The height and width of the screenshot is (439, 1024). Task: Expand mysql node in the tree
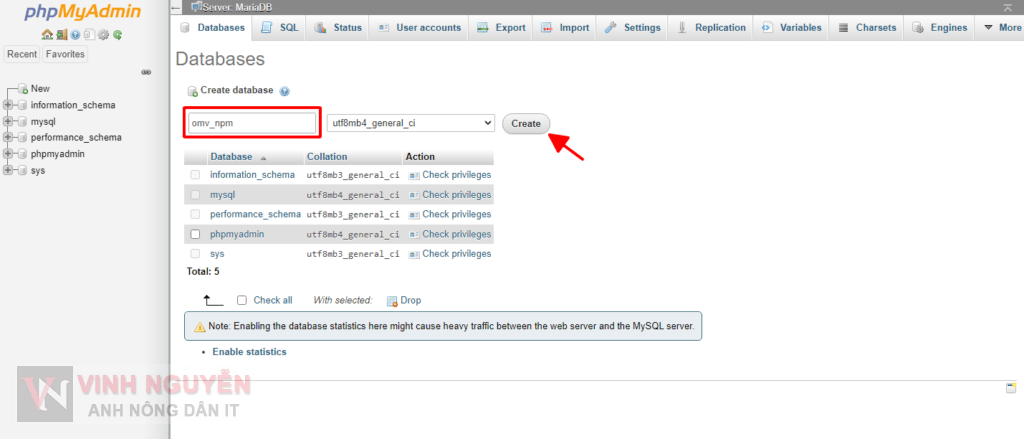point(8,122)
